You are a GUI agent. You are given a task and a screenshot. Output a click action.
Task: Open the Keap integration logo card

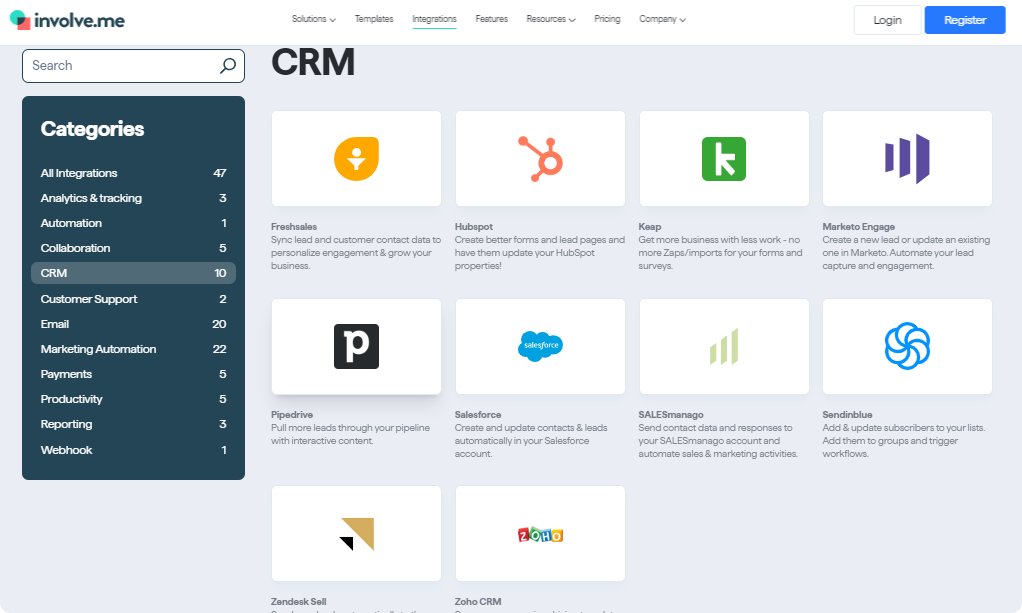pyautogui.click(x=724, y=158)
